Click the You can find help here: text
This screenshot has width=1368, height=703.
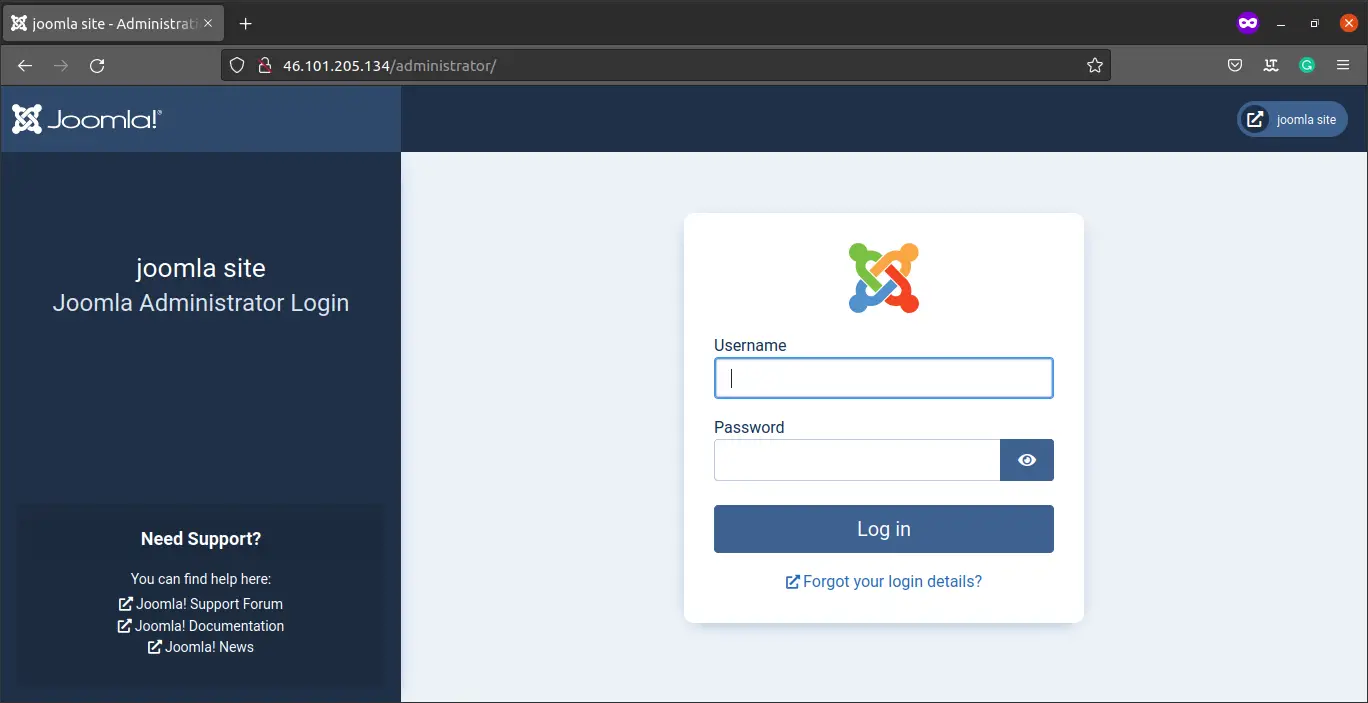pyautogui.click(x=201, y=579)
